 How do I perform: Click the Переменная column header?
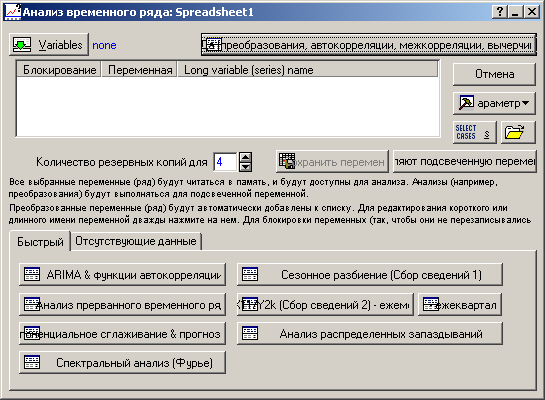tap(140, 70)
